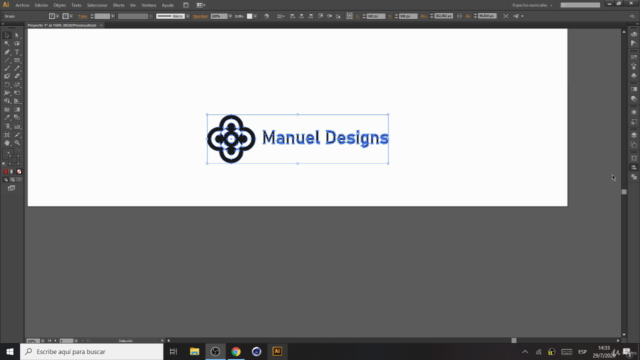The image size is (640, 360).
Task: Activate Draw Behind mode
Action: (x=12, y=180)
